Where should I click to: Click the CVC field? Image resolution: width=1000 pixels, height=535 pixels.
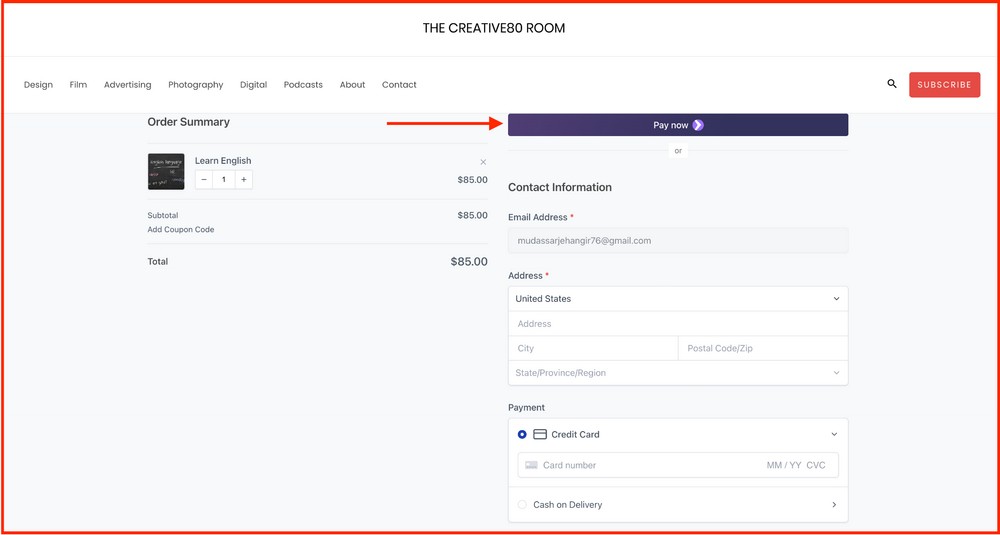coord(816,465)
